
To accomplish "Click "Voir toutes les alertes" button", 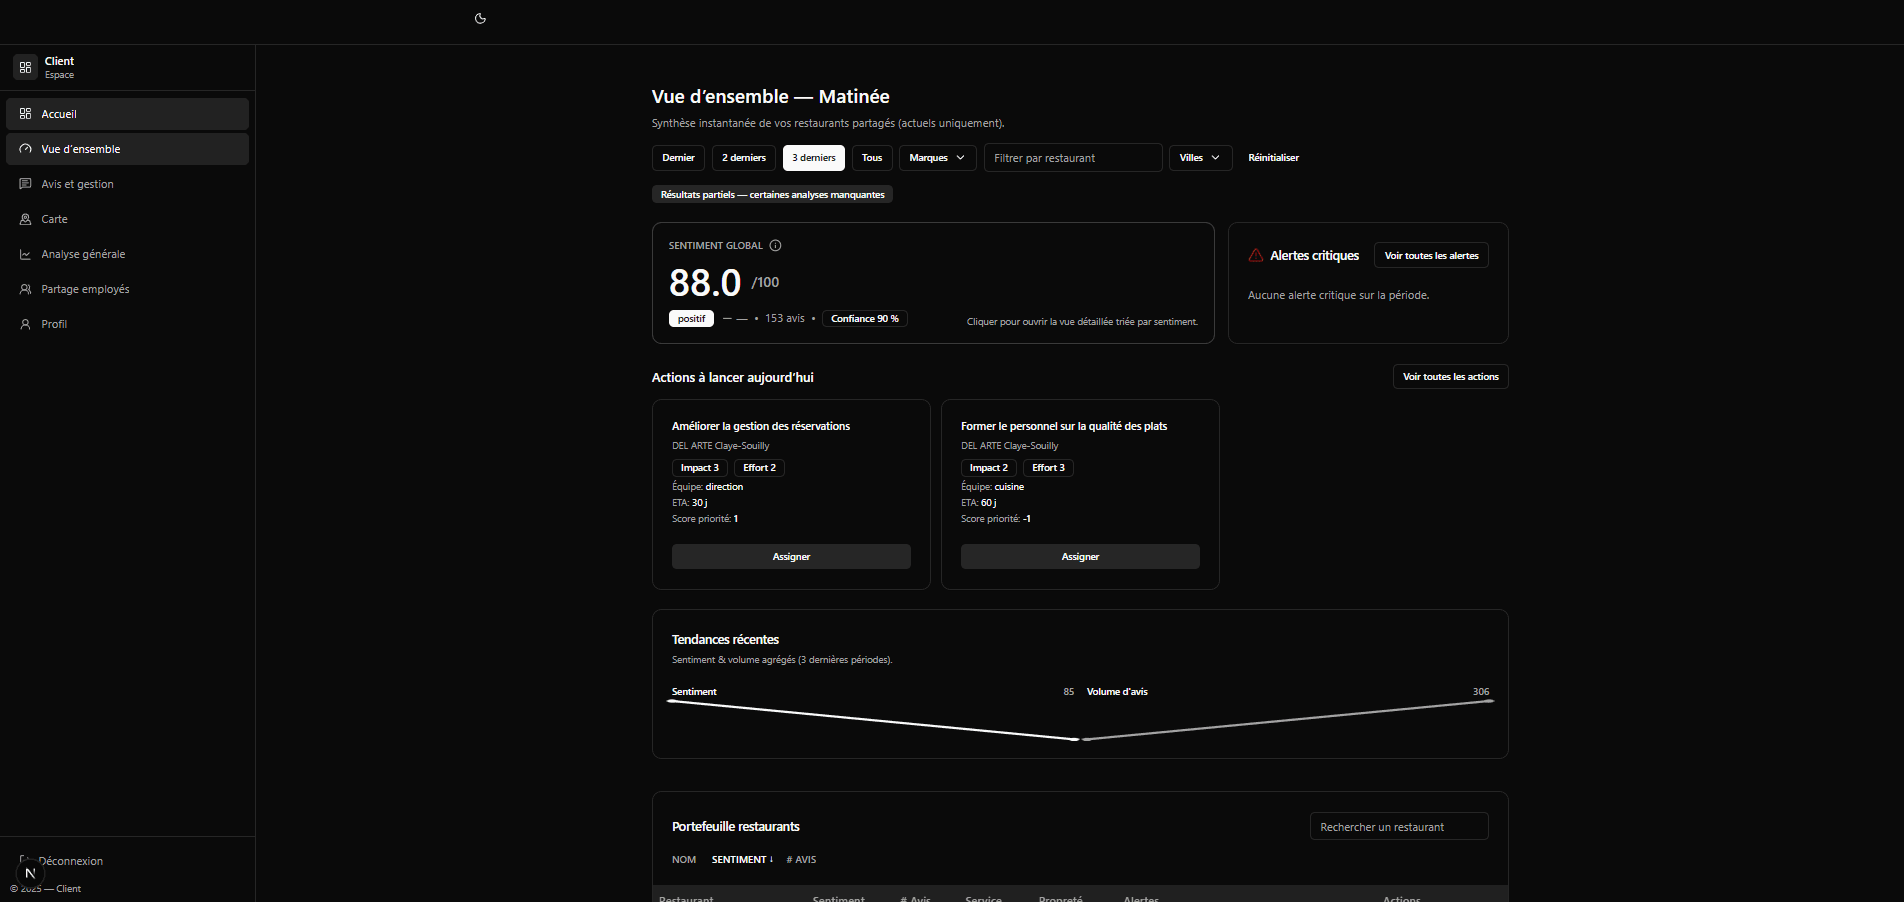I will tap(1431, 256).
